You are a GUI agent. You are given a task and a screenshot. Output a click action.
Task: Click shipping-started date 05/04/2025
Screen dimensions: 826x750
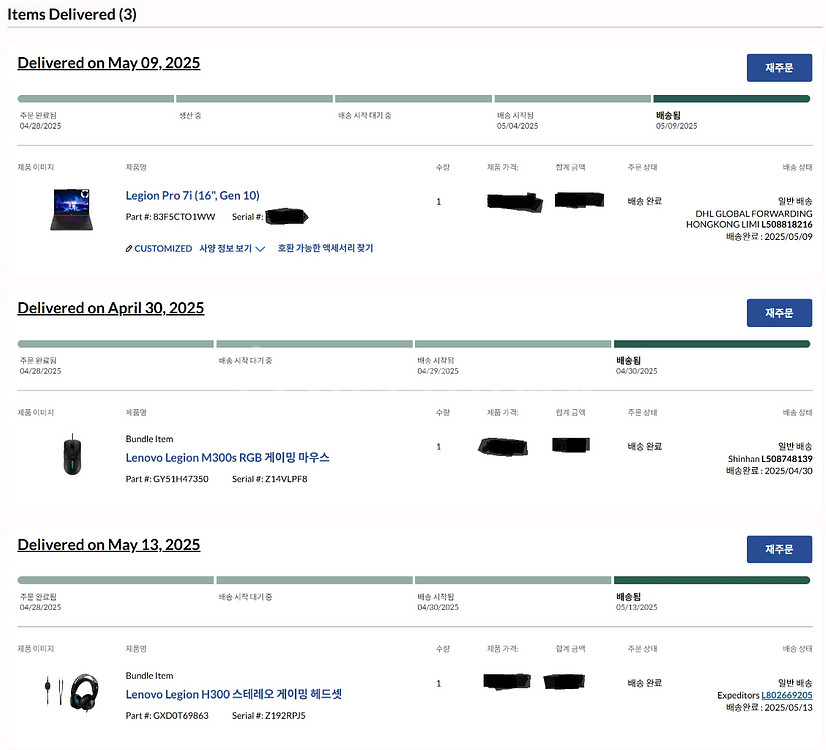(x=517, y=126)
